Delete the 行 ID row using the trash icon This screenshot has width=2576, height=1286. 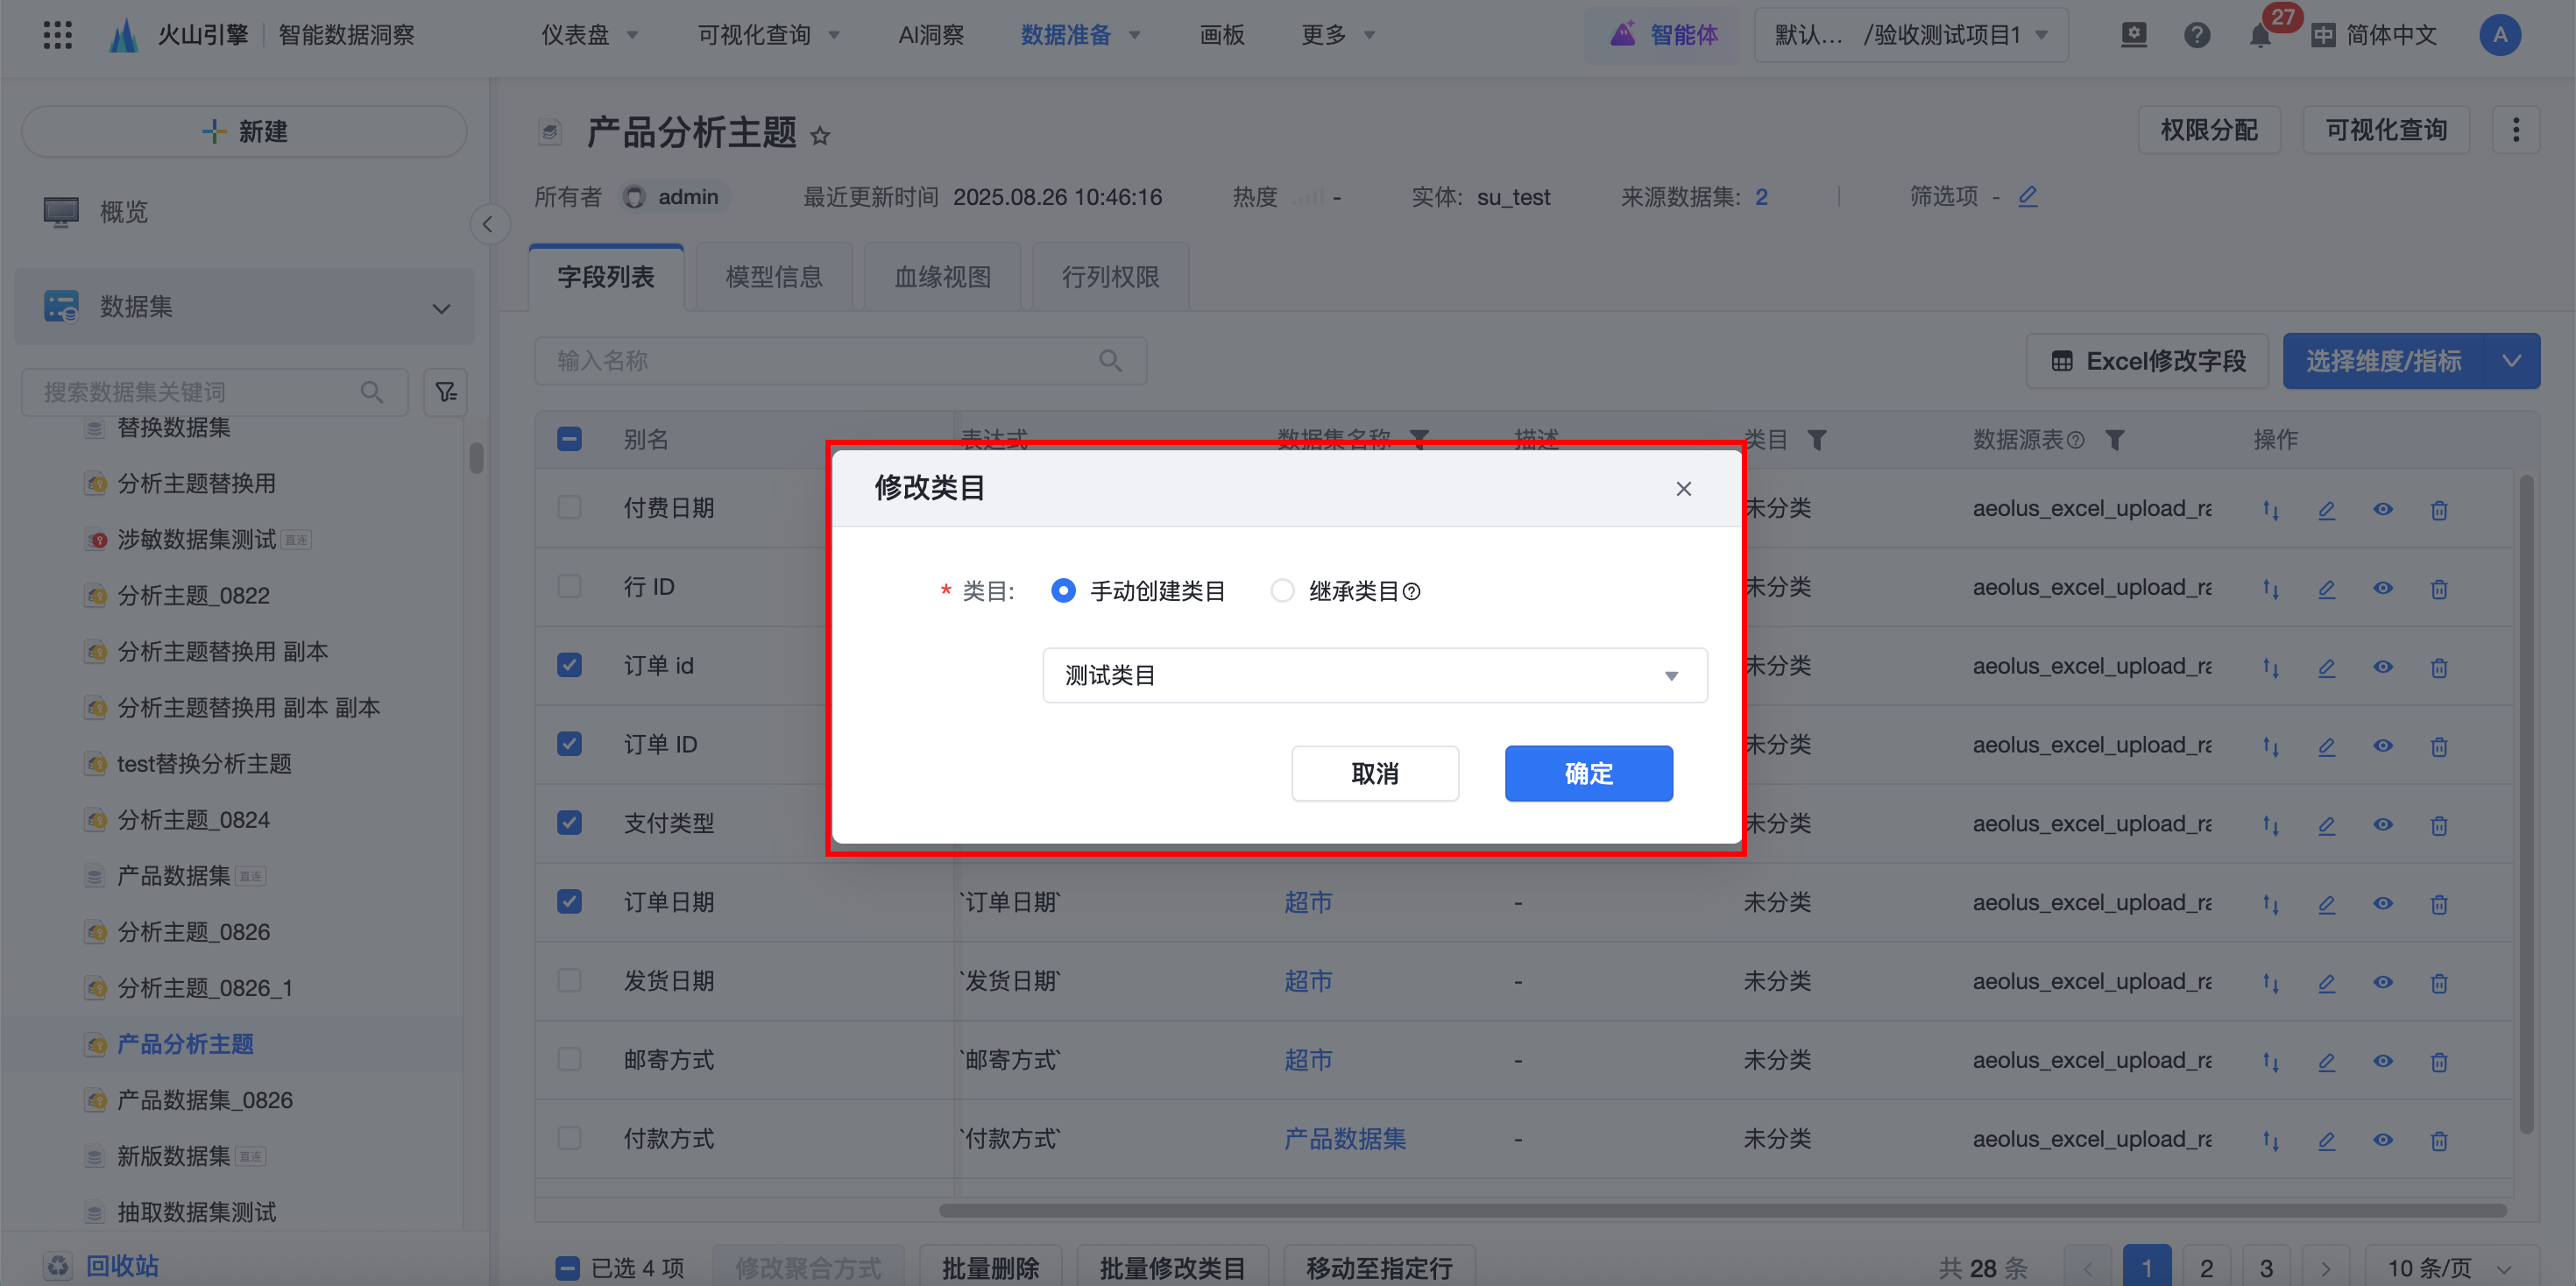coord(2439,589)
